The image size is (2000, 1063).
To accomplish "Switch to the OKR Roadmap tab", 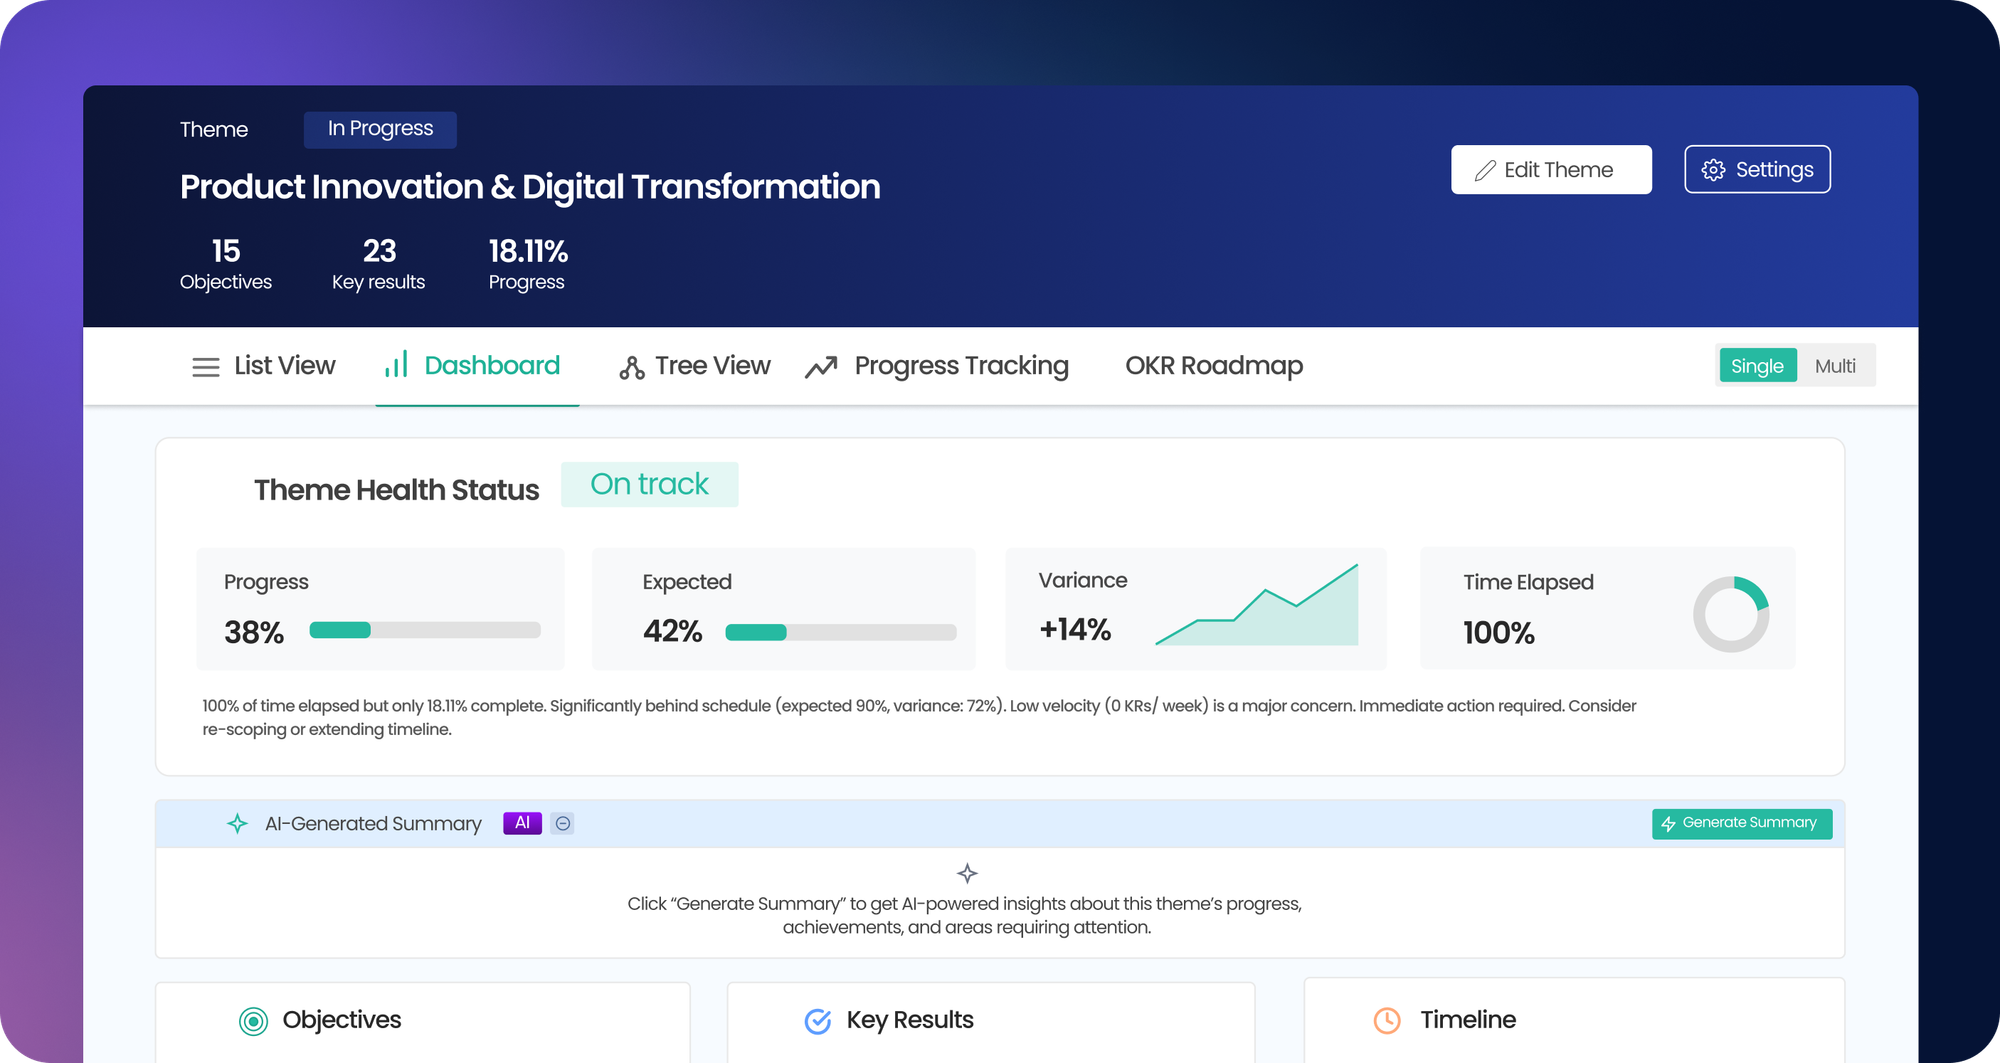I will pos(1214,365).
